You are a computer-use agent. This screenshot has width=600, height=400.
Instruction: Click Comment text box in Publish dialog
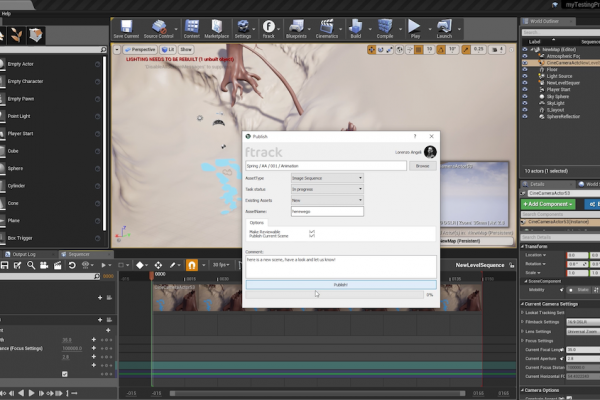pos(341,267)
